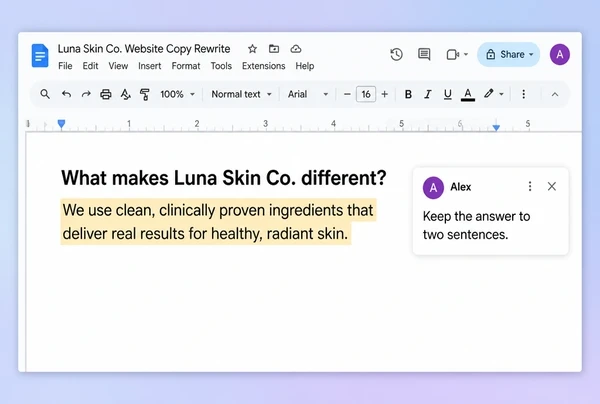The image size is (600, 404).
Task: Star the document
Action: [252, 49]
